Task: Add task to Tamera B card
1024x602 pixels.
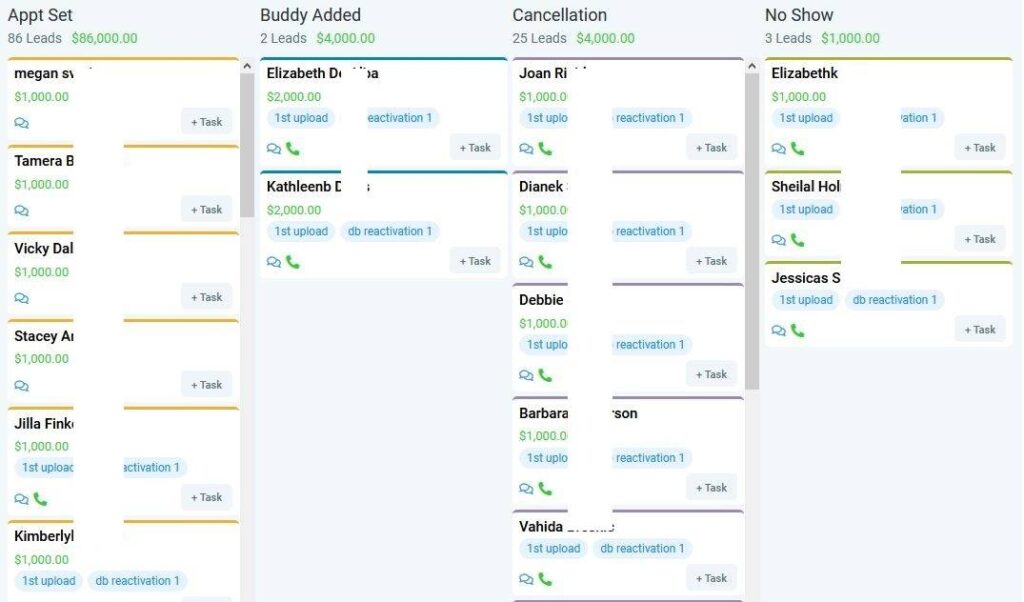Action: (x=206, y=210)
